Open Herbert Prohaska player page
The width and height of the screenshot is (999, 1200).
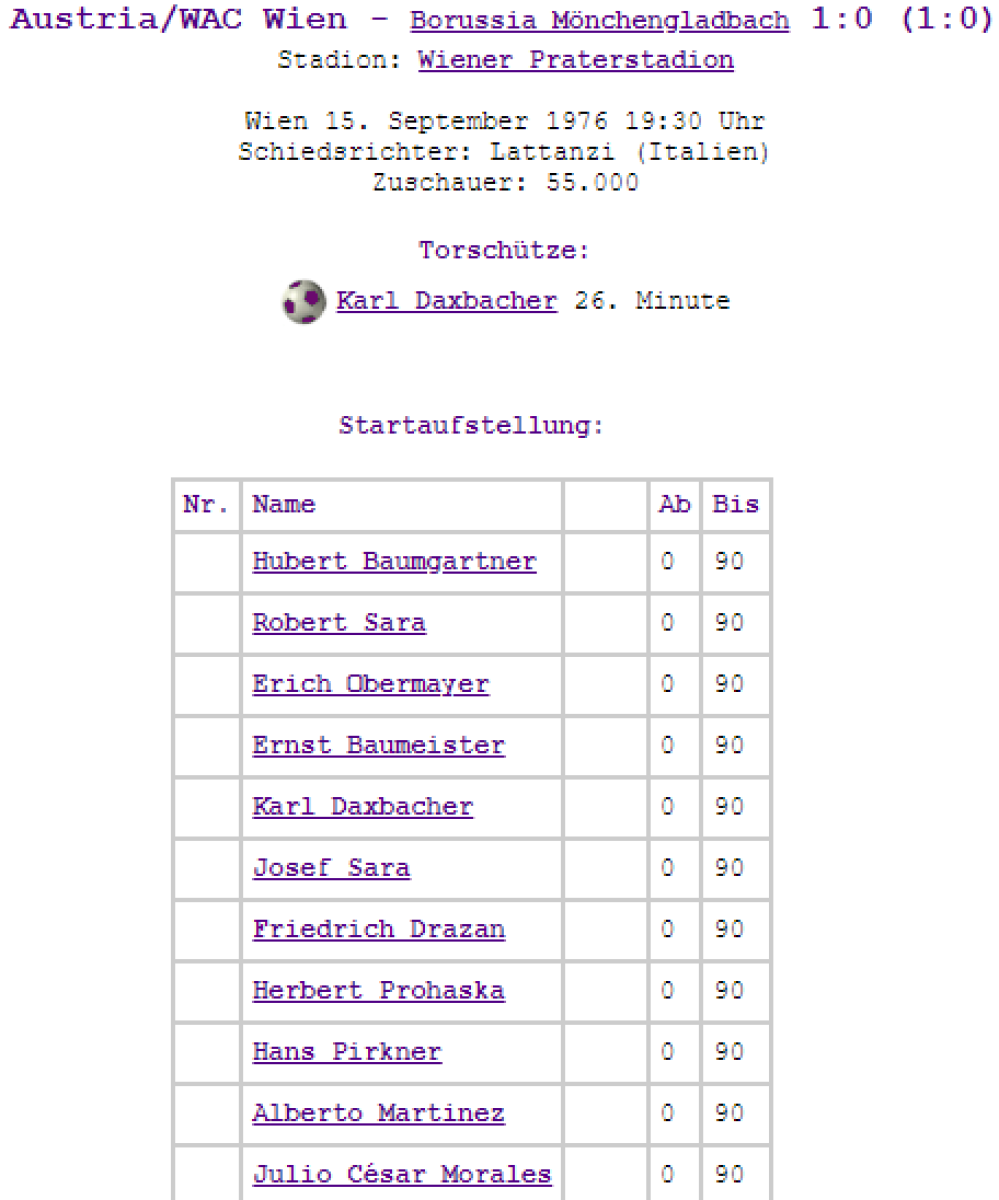pyautogui.click(x=379, y=990)
